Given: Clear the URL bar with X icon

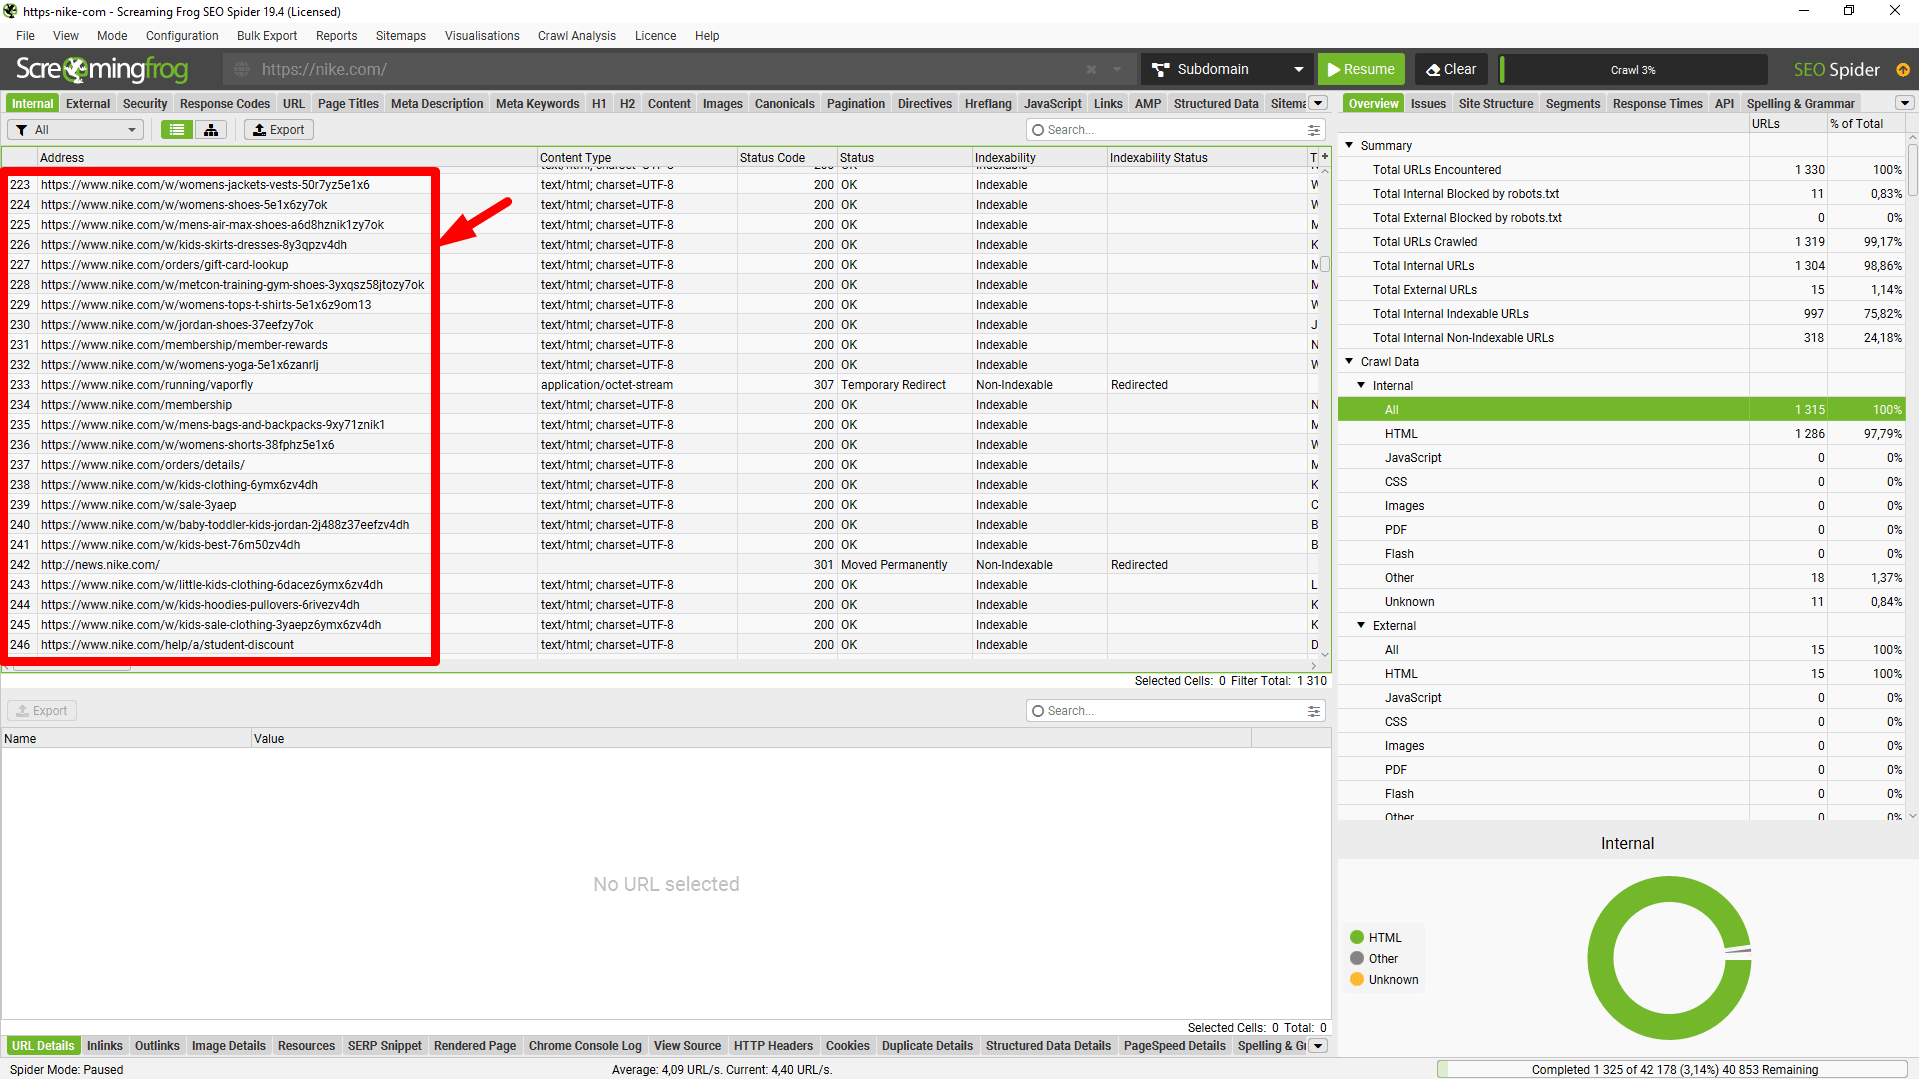Looking at the screenshot, I should [1091, 69].
